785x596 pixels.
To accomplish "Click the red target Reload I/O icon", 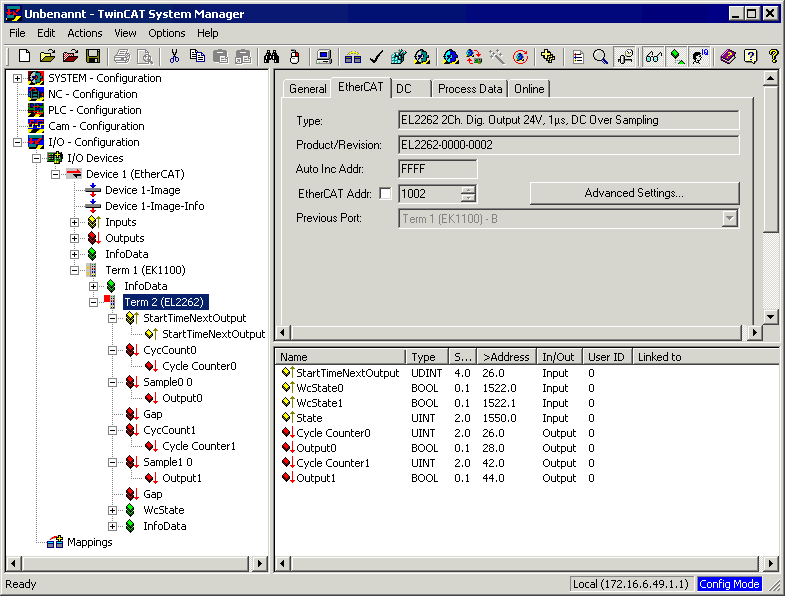I will click(x=521, y=57).
